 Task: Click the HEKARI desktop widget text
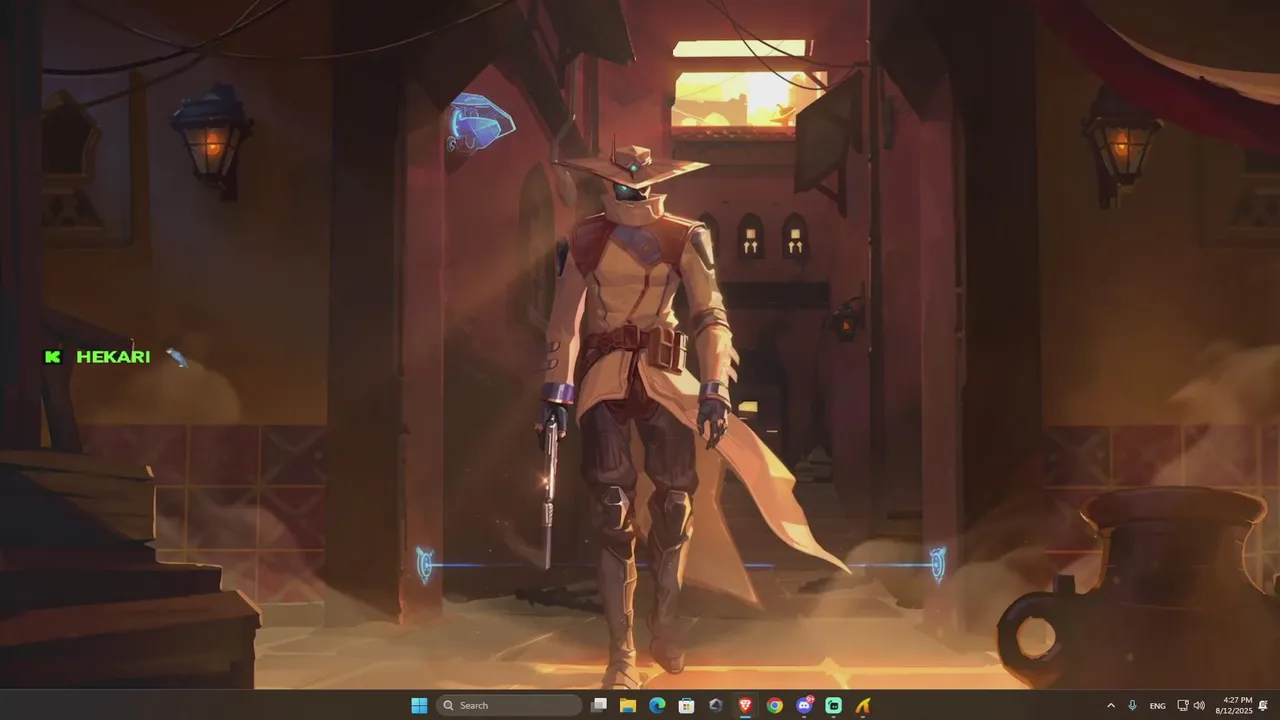click(113, 357)
